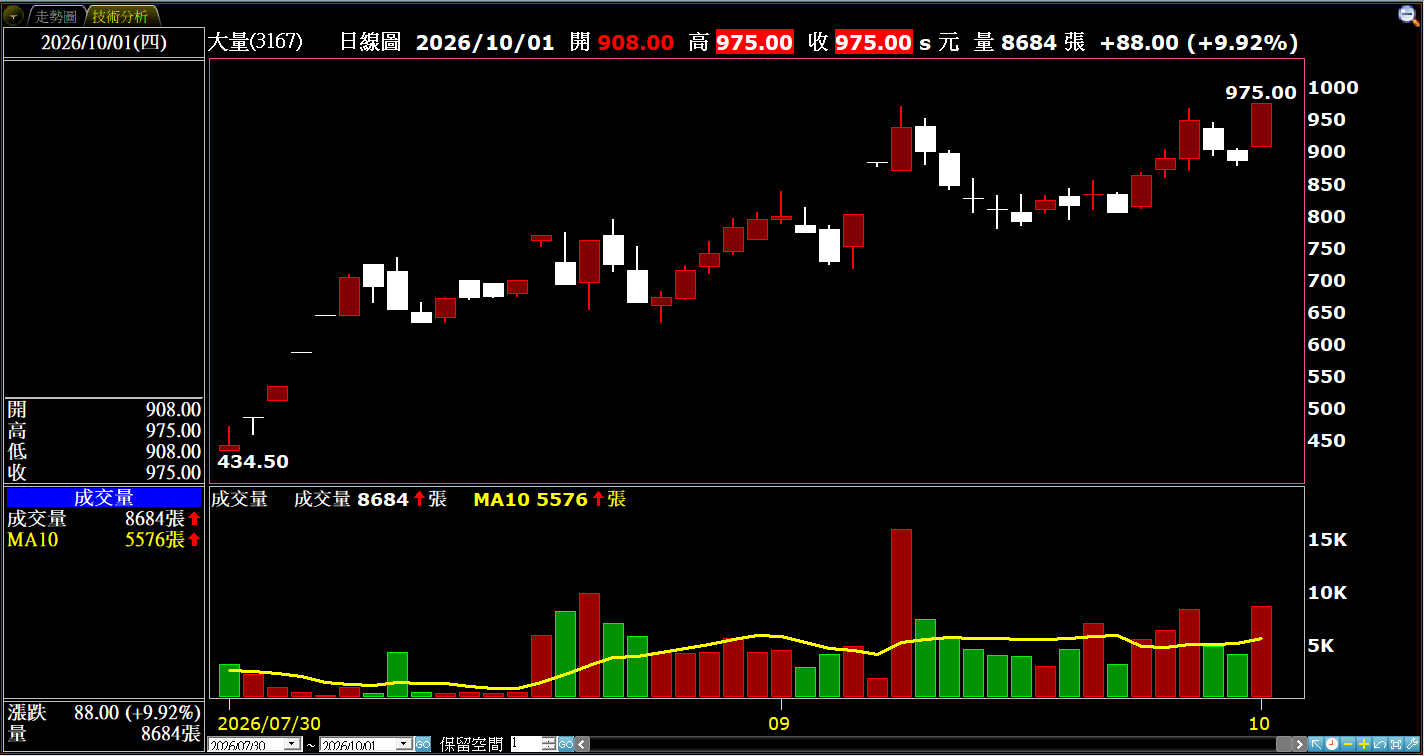The image size is (1425, 756).
Task: Click the scrollbar right arrow
Action: [x=1300, y=744]
